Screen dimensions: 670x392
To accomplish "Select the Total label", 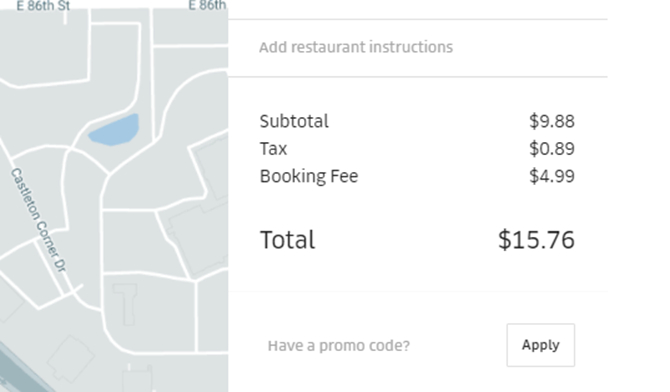I will pos(288,239).
